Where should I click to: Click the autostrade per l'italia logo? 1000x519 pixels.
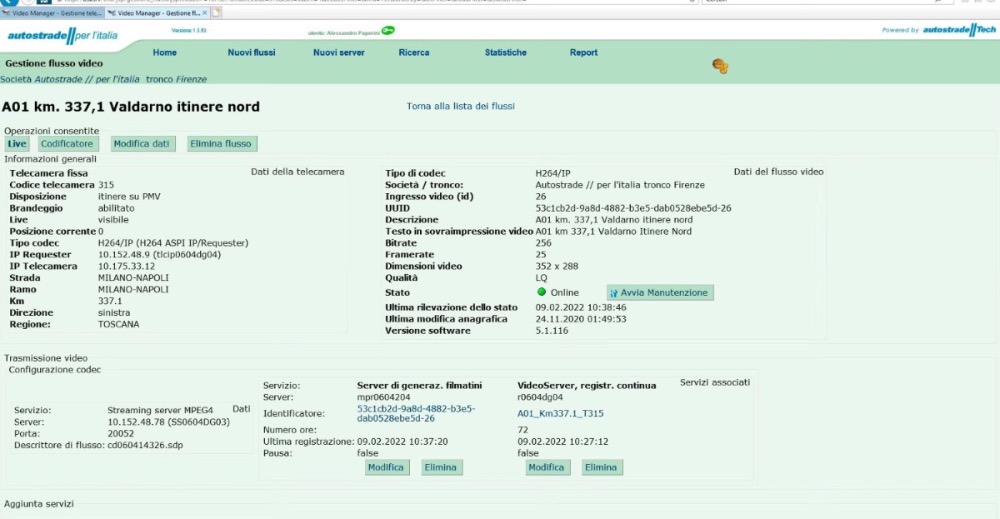tap(62, 36)
